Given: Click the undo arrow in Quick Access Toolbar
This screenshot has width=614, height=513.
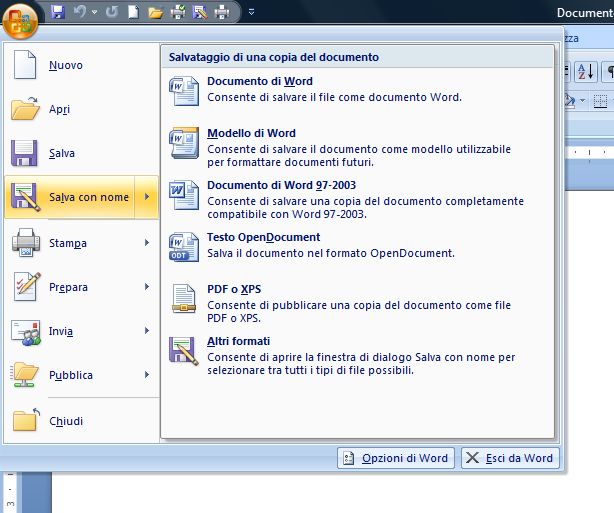Looking at the screenshot, I should [78, 13].
